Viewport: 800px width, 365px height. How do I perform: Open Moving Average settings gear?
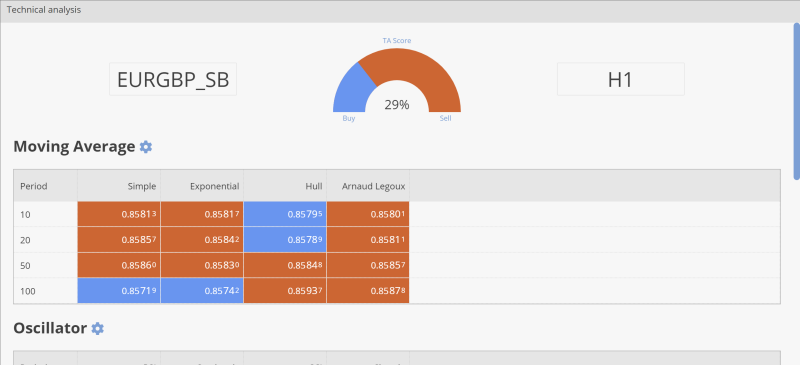pyautogui.click(x=146, y=147)
